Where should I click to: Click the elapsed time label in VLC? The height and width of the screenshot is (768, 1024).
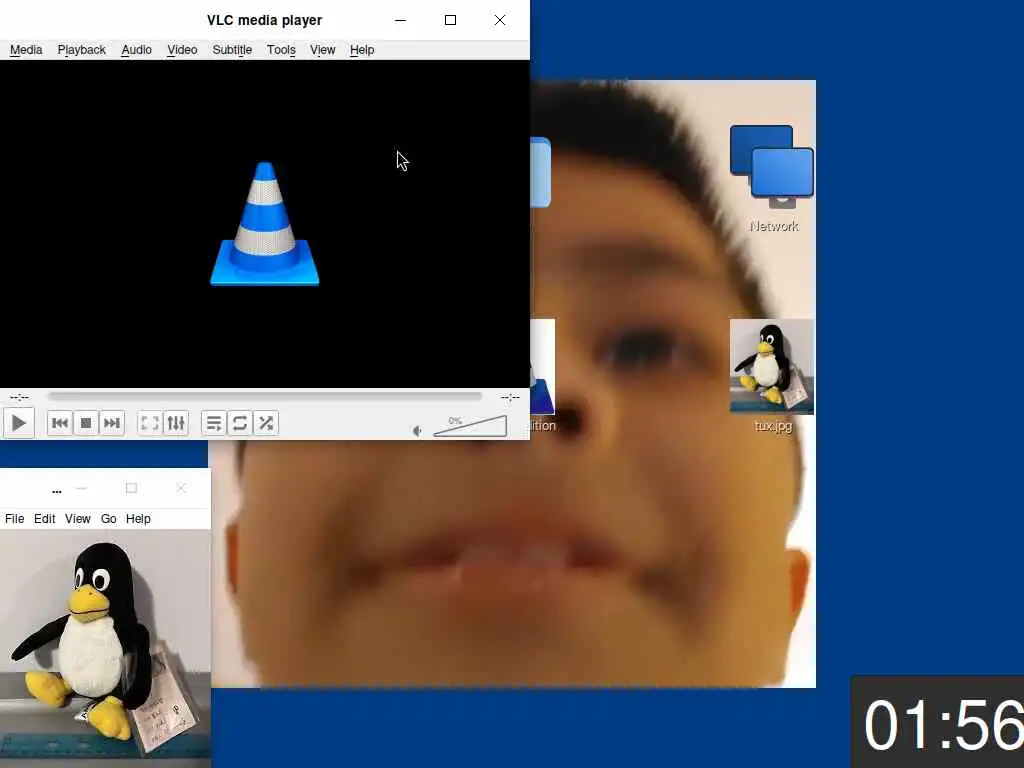[x=19, y=396]
